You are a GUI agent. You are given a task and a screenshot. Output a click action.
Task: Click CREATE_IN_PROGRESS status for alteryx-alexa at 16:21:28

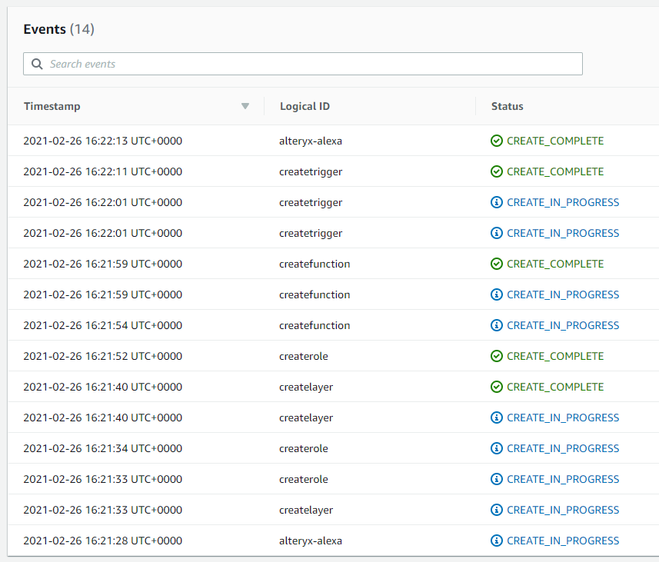coord(563,541)
